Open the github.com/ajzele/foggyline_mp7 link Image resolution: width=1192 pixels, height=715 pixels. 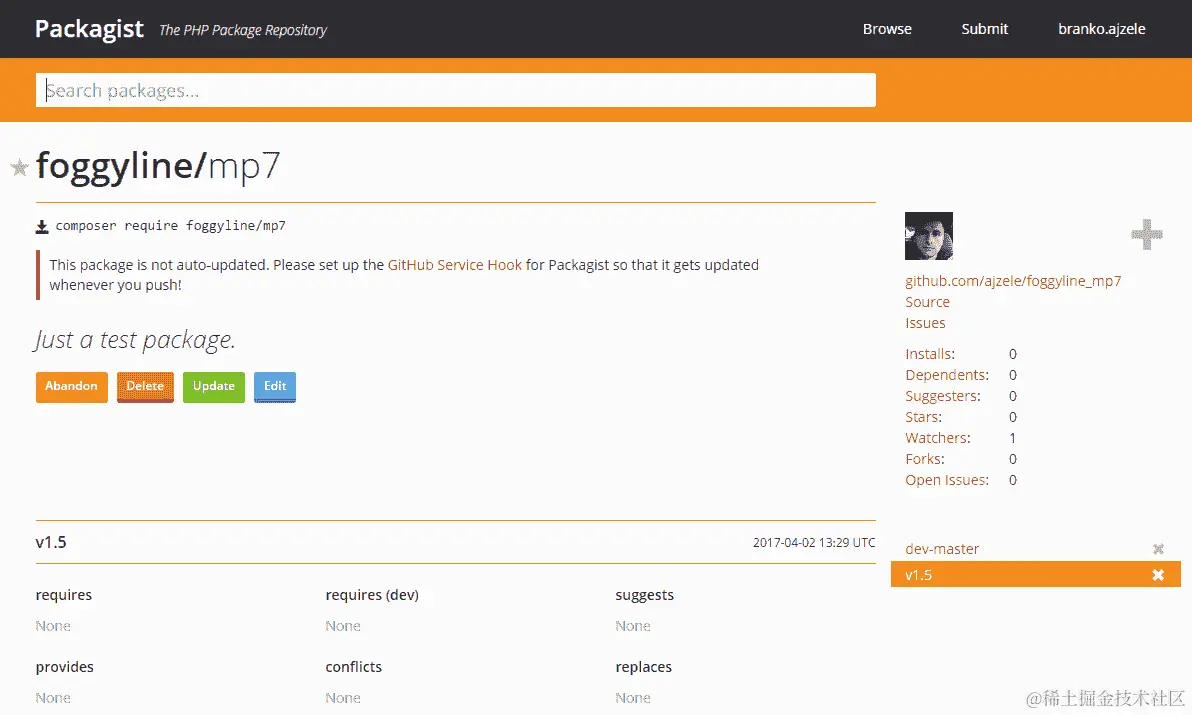[x=1013, y=281]
